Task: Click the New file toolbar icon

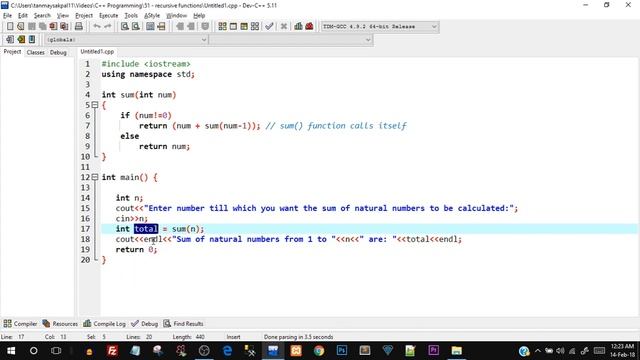Action: [x=10, y=27]
